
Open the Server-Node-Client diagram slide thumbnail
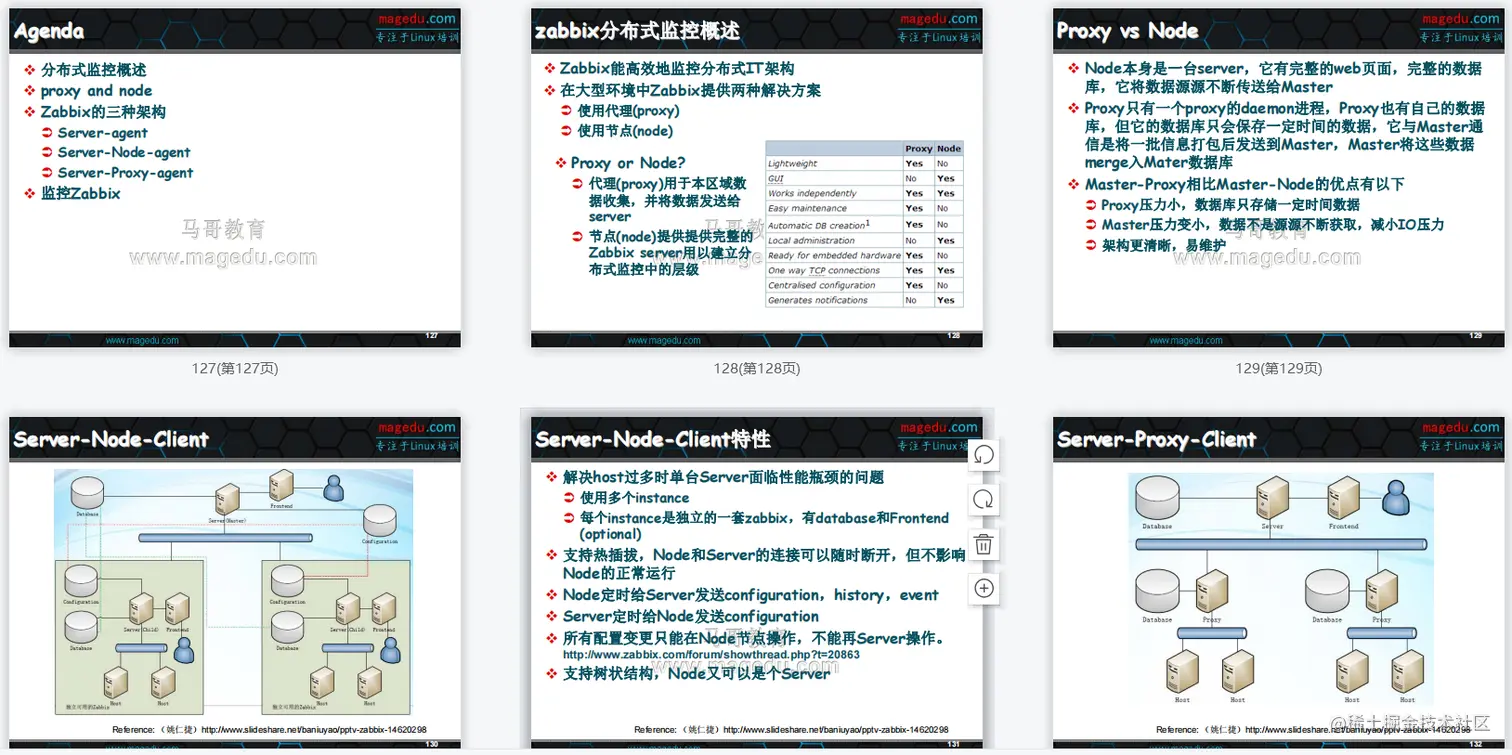coord(235,583)
